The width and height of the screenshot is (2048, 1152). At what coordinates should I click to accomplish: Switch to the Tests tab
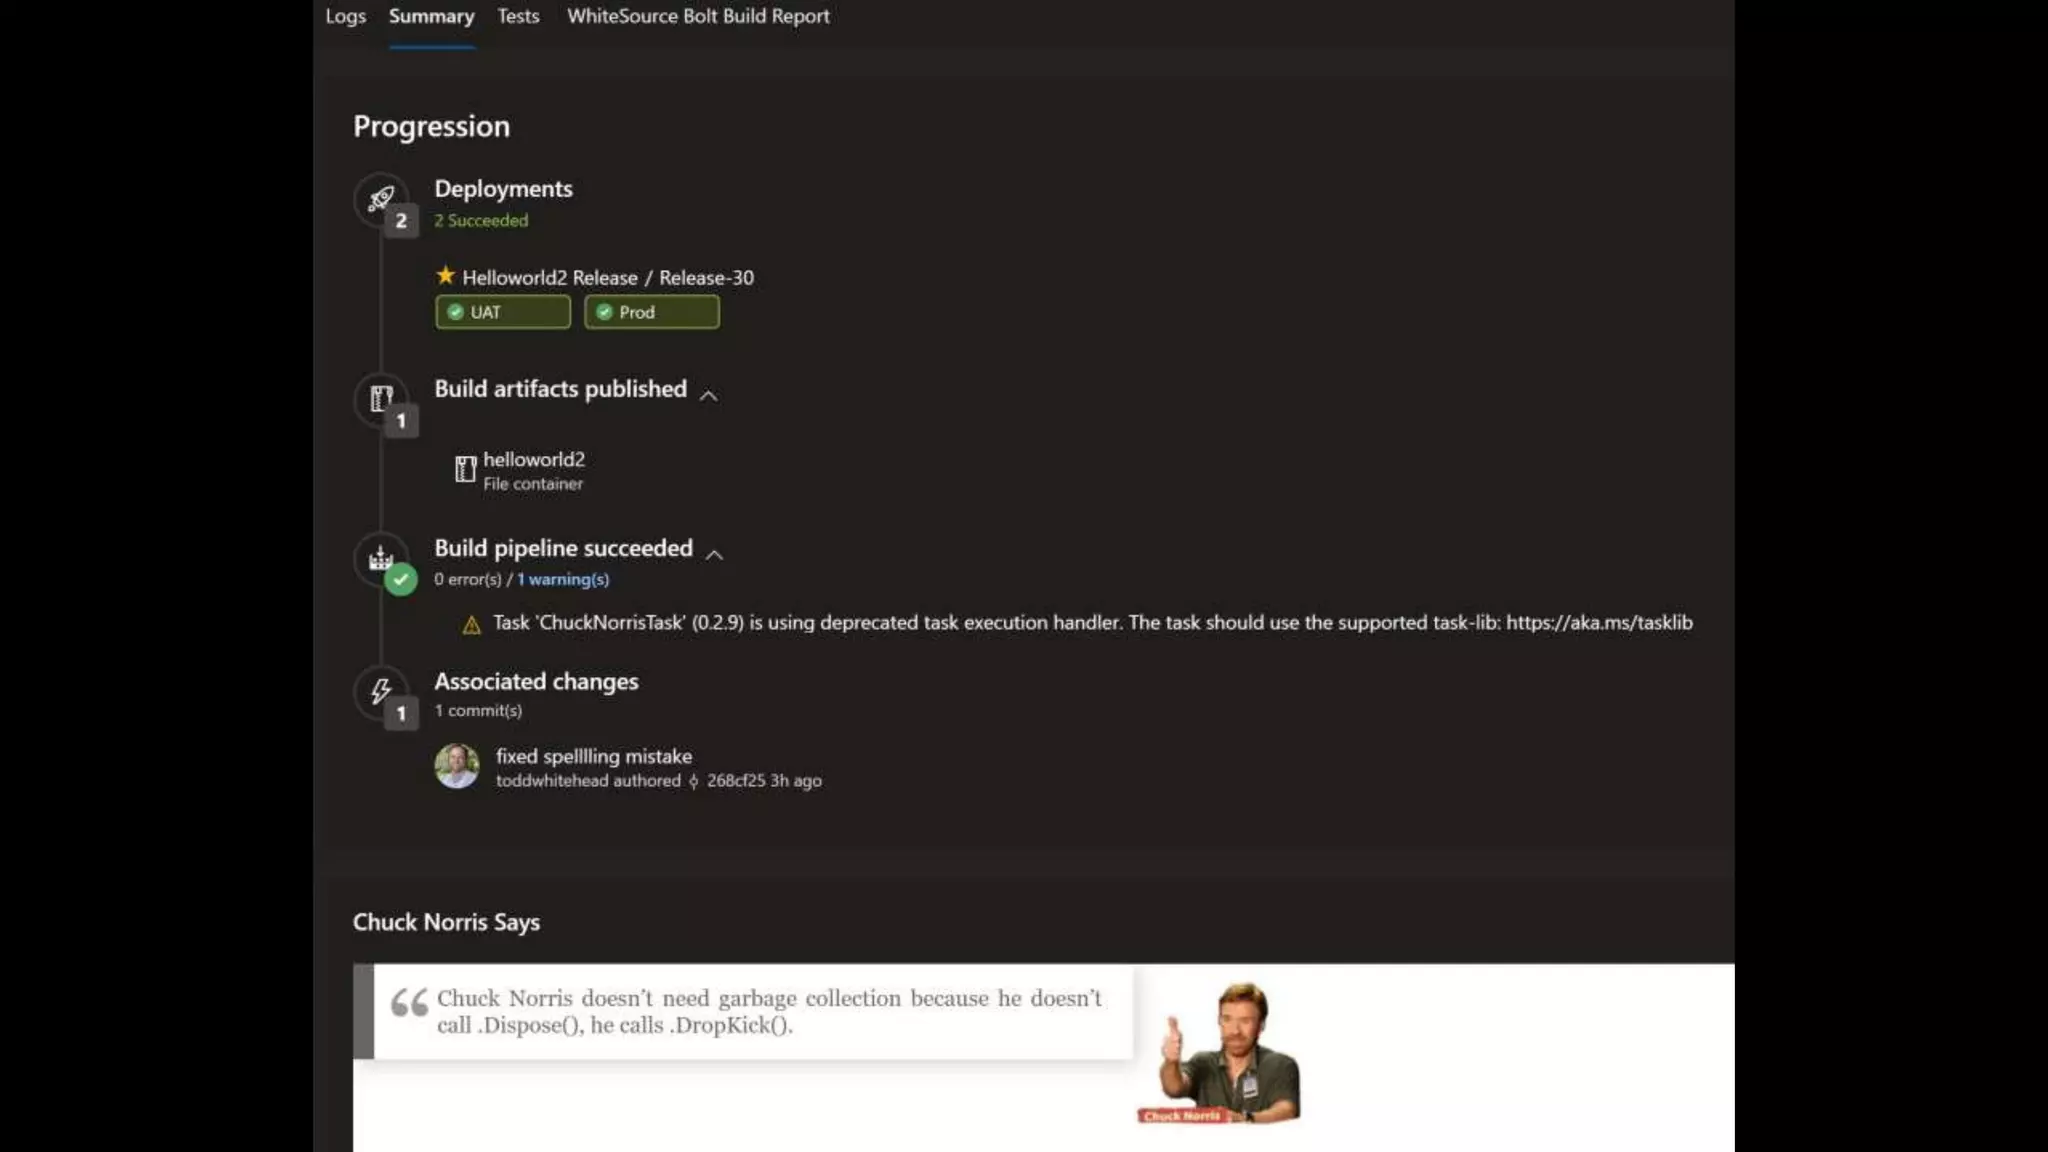pos(518,16)
